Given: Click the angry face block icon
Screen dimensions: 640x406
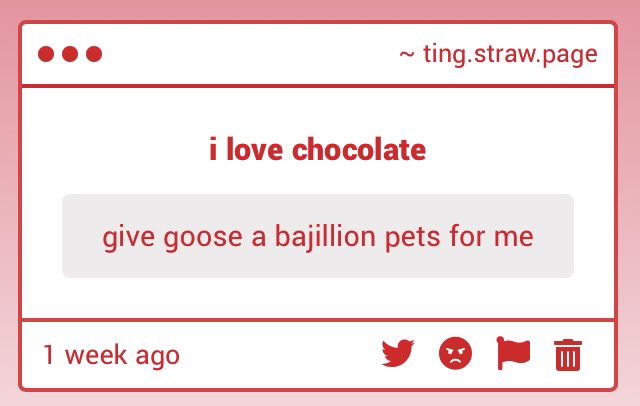Looking at the screenshot, I should click(455, 354).
